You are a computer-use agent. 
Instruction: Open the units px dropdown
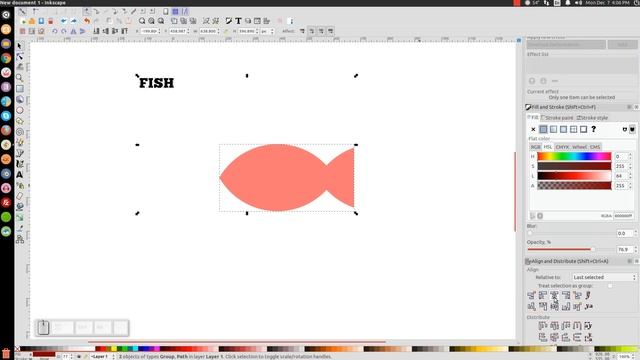coord(267,31)
